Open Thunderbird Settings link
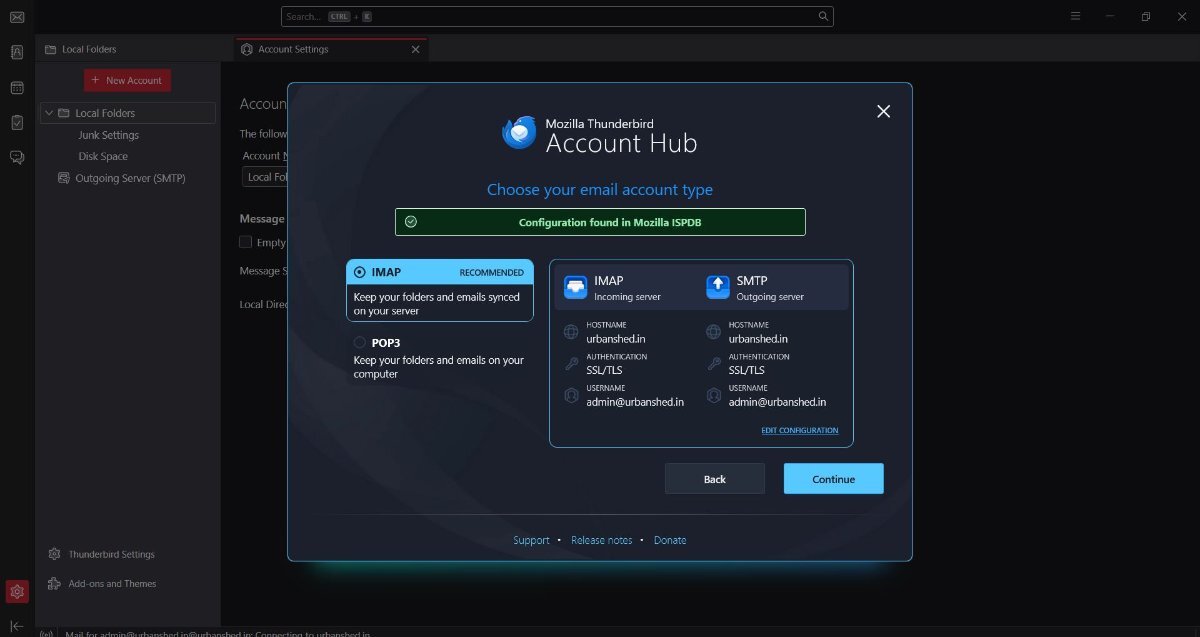Image resolution: width=1200 pixels, height=637 pixels. point(111,554)
